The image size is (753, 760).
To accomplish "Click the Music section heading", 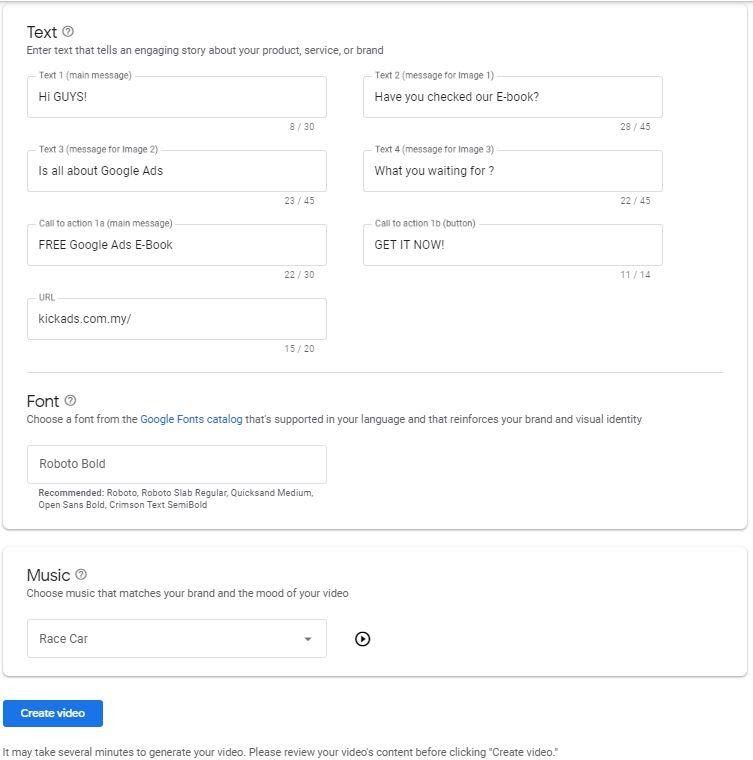I will click(x=48, y=575).
